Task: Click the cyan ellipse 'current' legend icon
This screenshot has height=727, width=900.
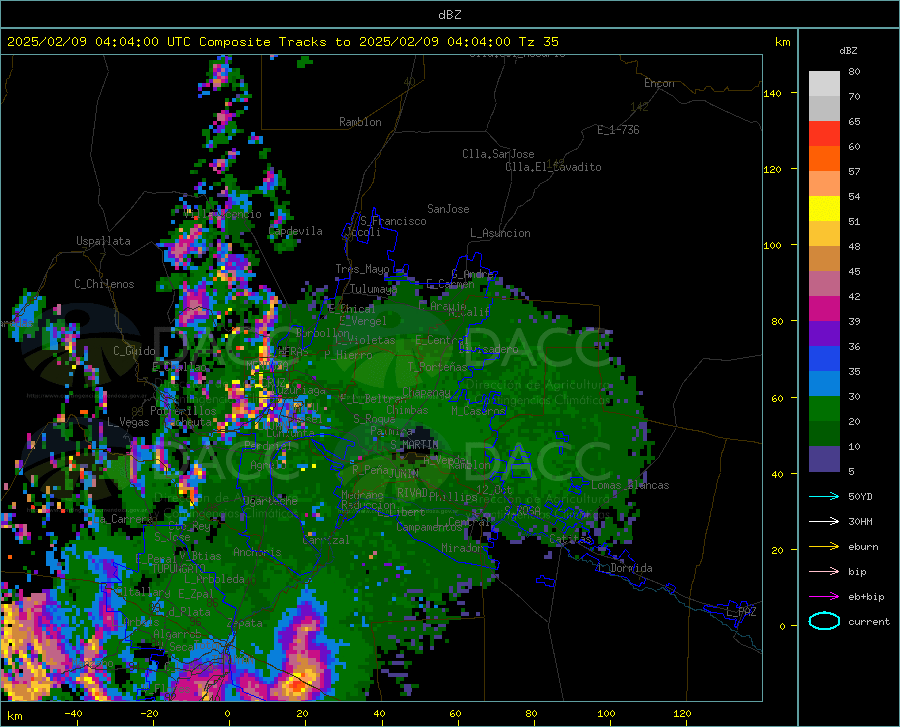Action: coord(824,621)
